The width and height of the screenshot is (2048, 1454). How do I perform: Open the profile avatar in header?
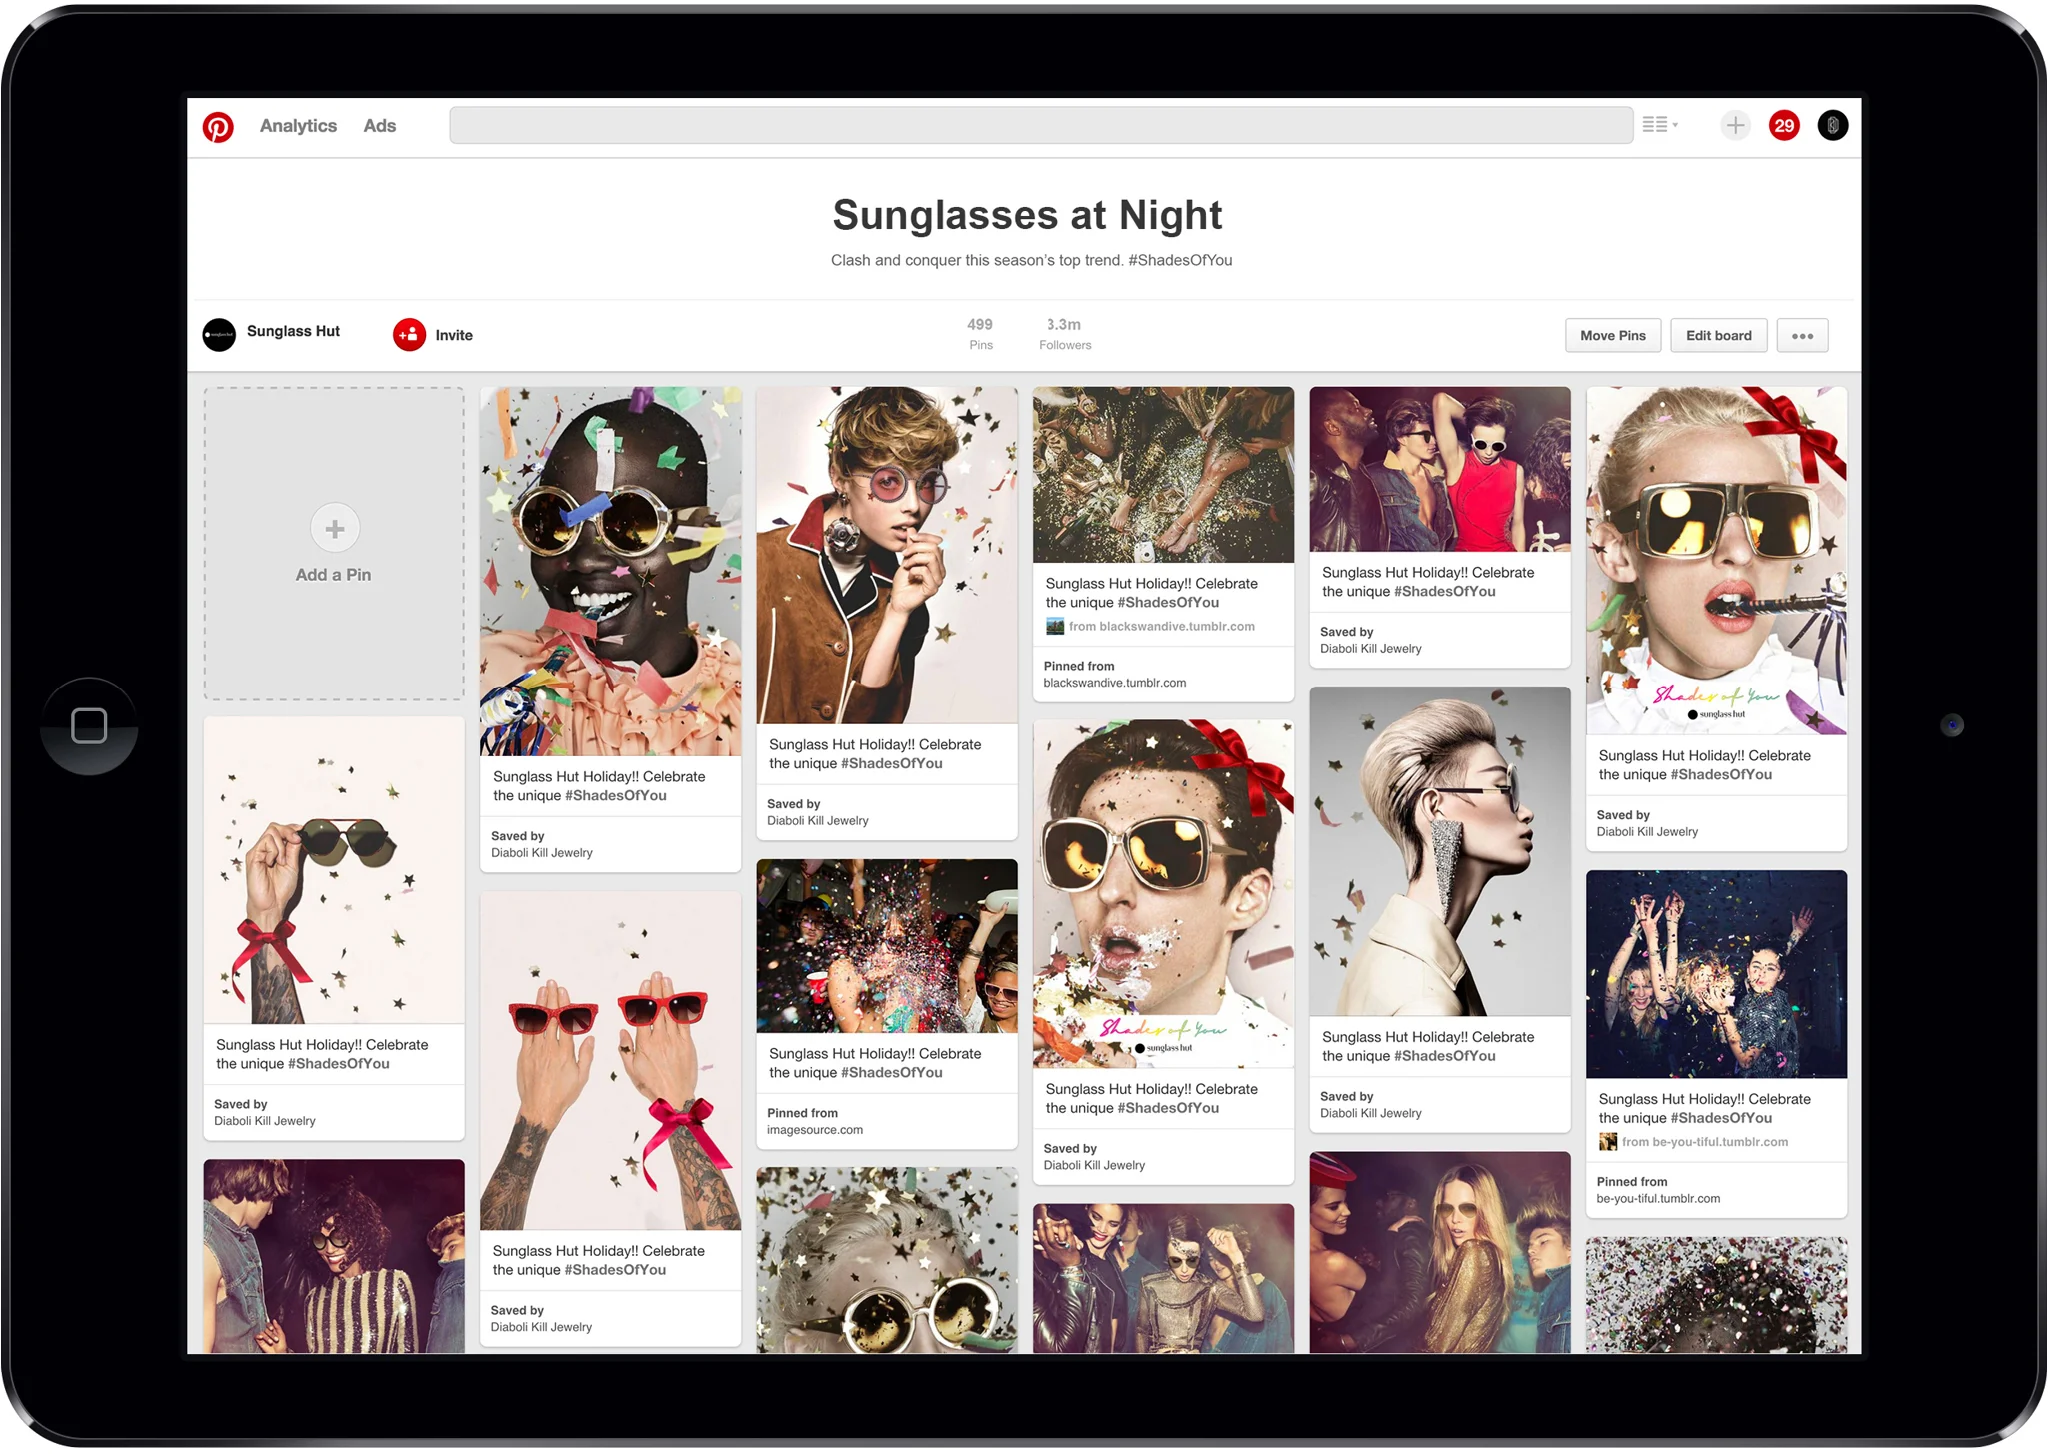(1832, 125)
